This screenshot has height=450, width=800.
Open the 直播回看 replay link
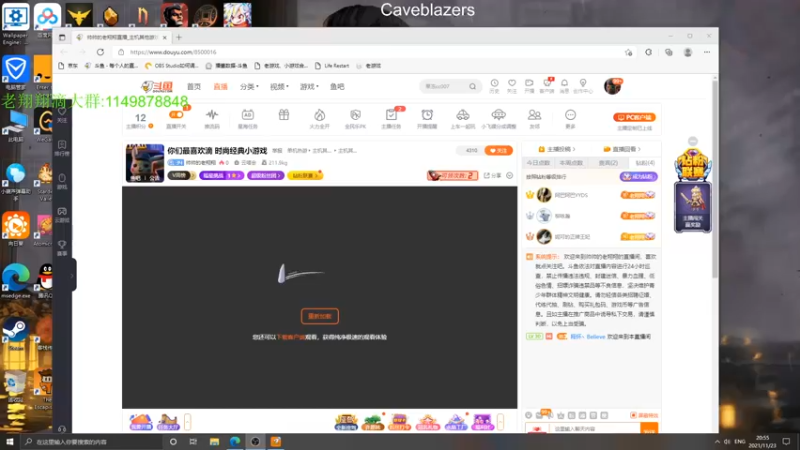(622, 149)
